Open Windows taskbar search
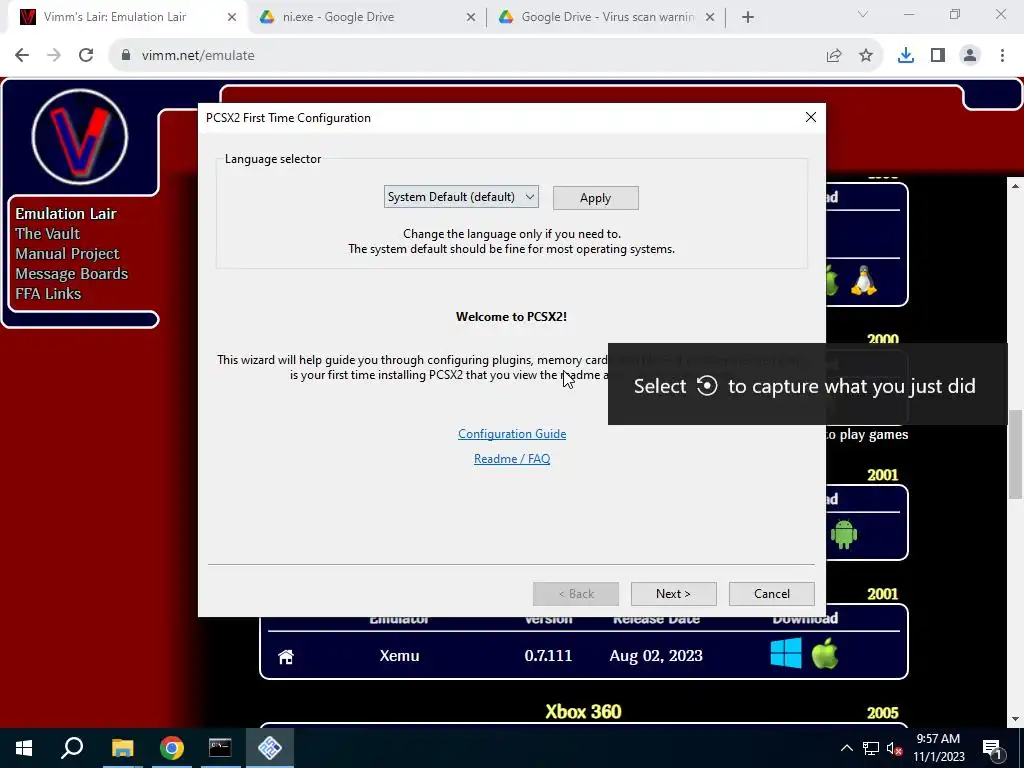This screenshot has width=1024, height=768. [x=72, y=748]
